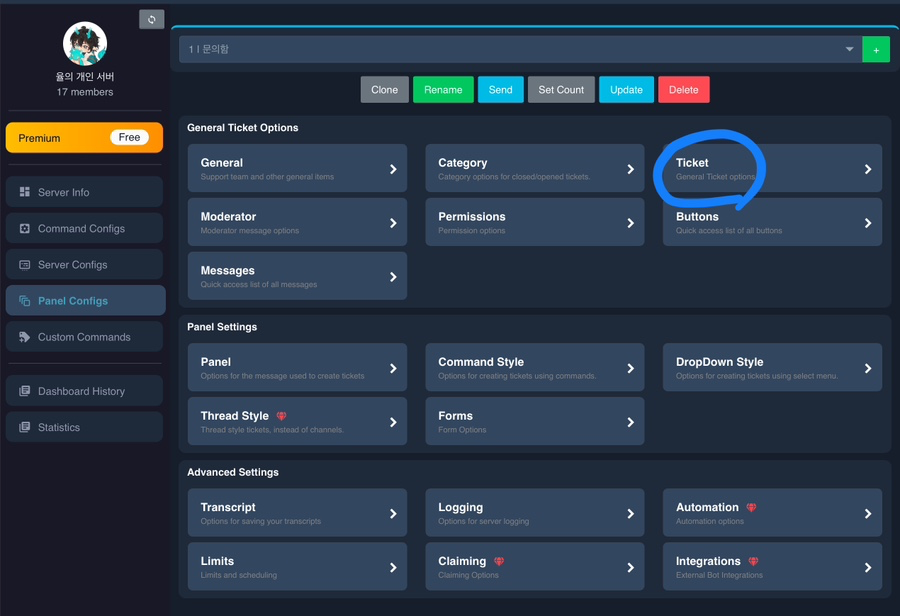This screenshot has height=616, width=900.
Task: Click the green plus icon to add panel
Action: 876,50
